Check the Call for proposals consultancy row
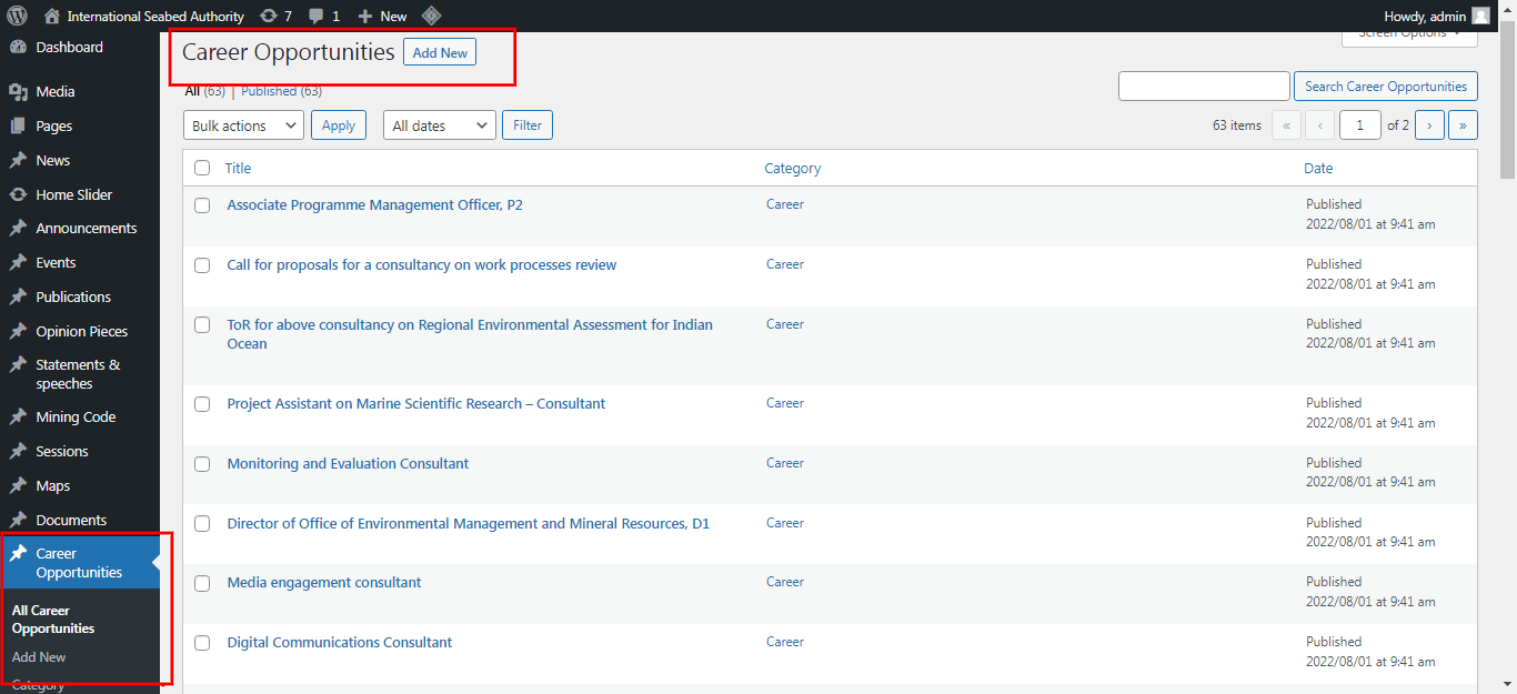This screenshot has height=694, width=1517. click(202, 265)
